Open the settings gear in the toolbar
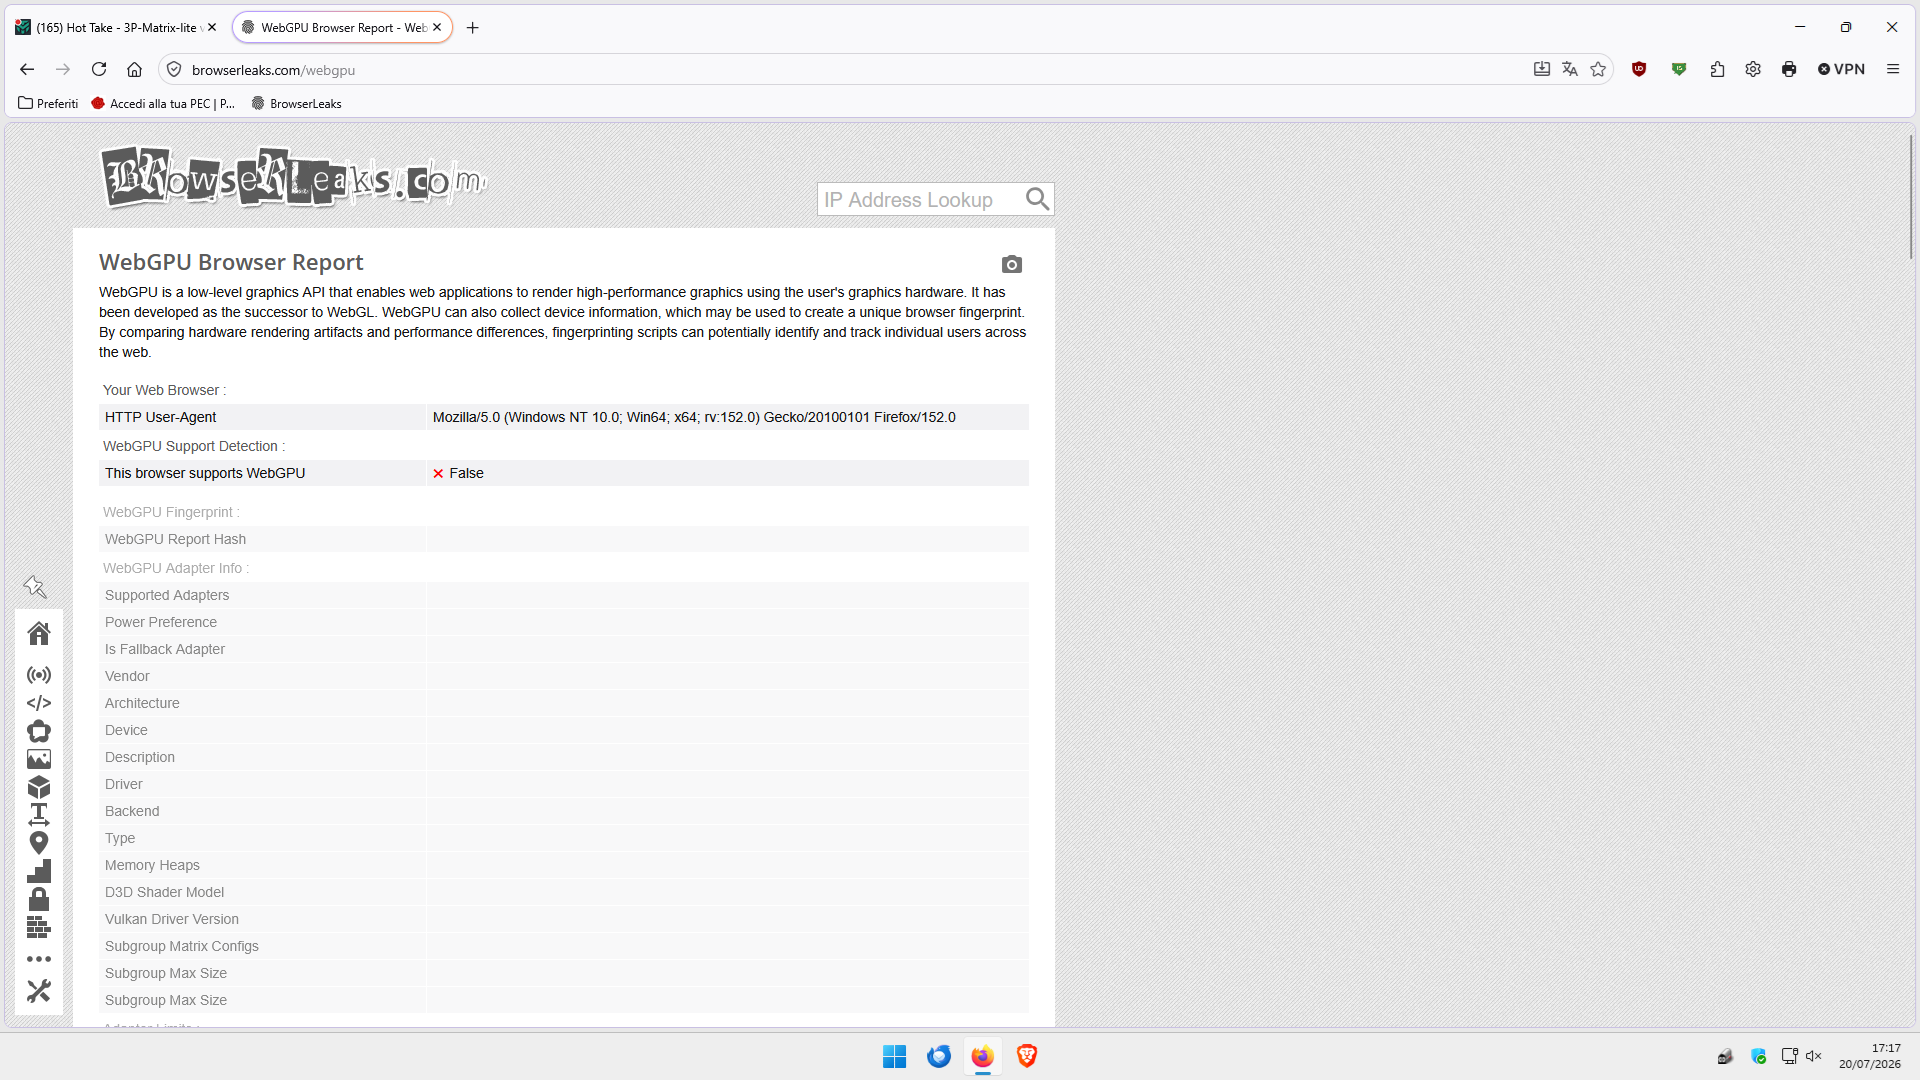The height and width of the screenshot is (1080, 1920). tap(1753, 70)
